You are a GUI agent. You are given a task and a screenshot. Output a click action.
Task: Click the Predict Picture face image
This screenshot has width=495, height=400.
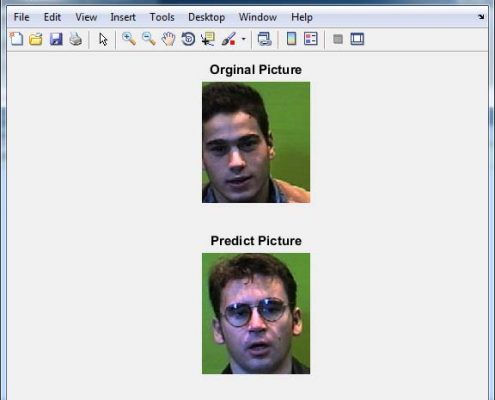click(256, 313)
